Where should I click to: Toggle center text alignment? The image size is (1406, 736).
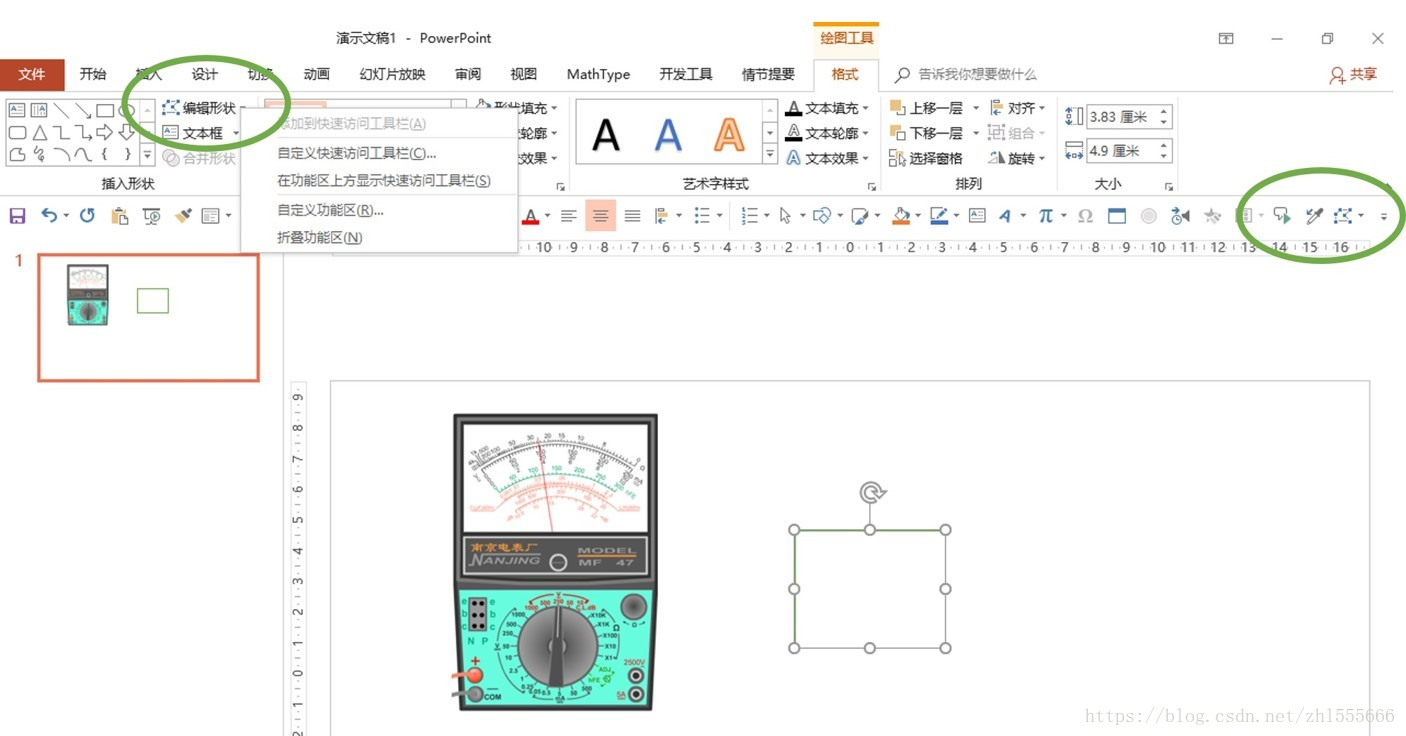[x=600, y=215]
